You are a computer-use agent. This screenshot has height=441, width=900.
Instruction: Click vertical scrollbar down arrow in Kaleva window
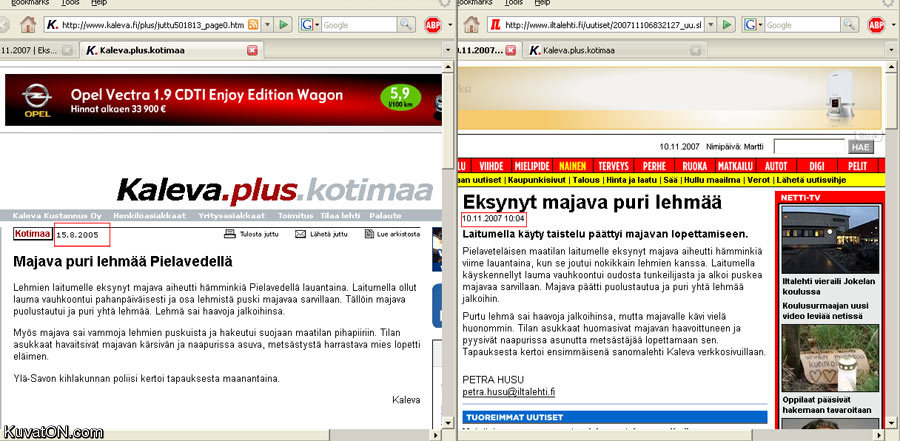coord(448,423)
